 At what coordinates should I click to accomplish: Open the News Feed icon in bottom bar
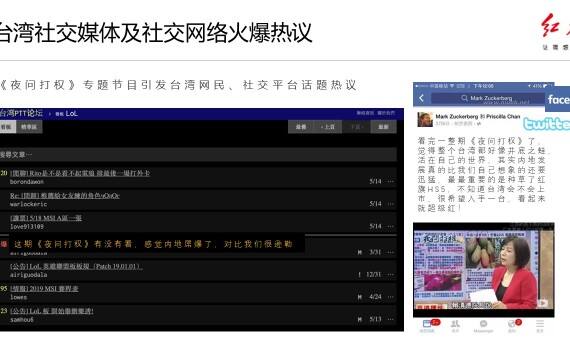427,324
